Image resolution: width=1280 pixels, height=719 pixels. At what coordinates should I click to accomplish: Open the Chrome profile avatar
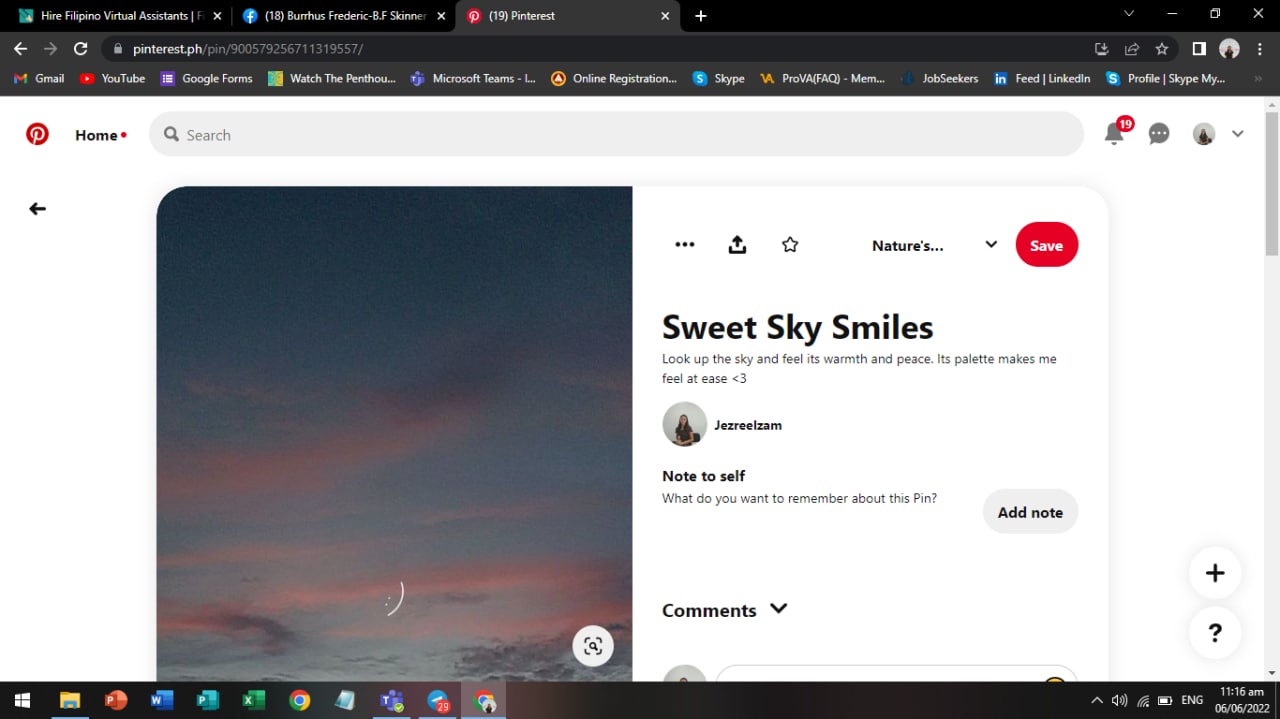[x=1230, y=48]
